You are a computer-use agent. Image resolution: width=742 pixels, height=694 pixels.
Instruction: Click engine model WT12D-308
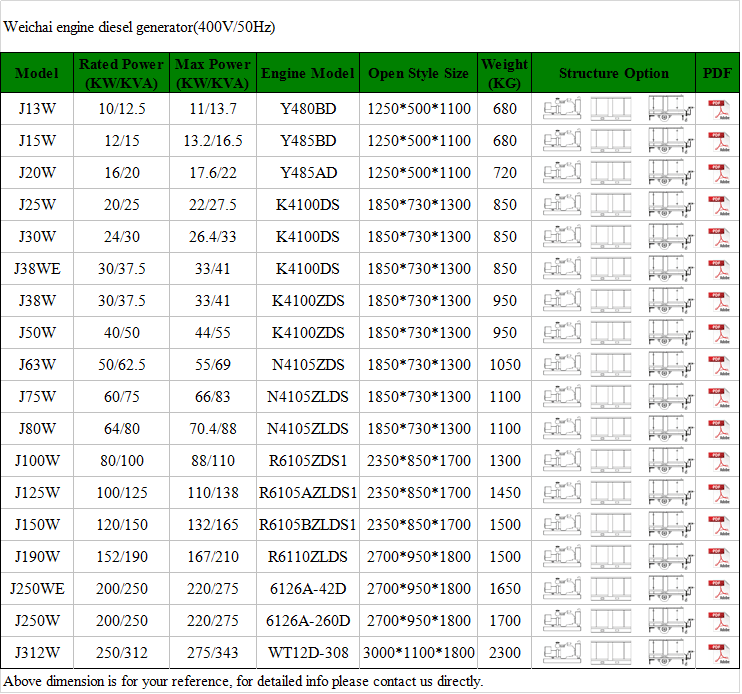pyautogui.click(x=308, y=653)
